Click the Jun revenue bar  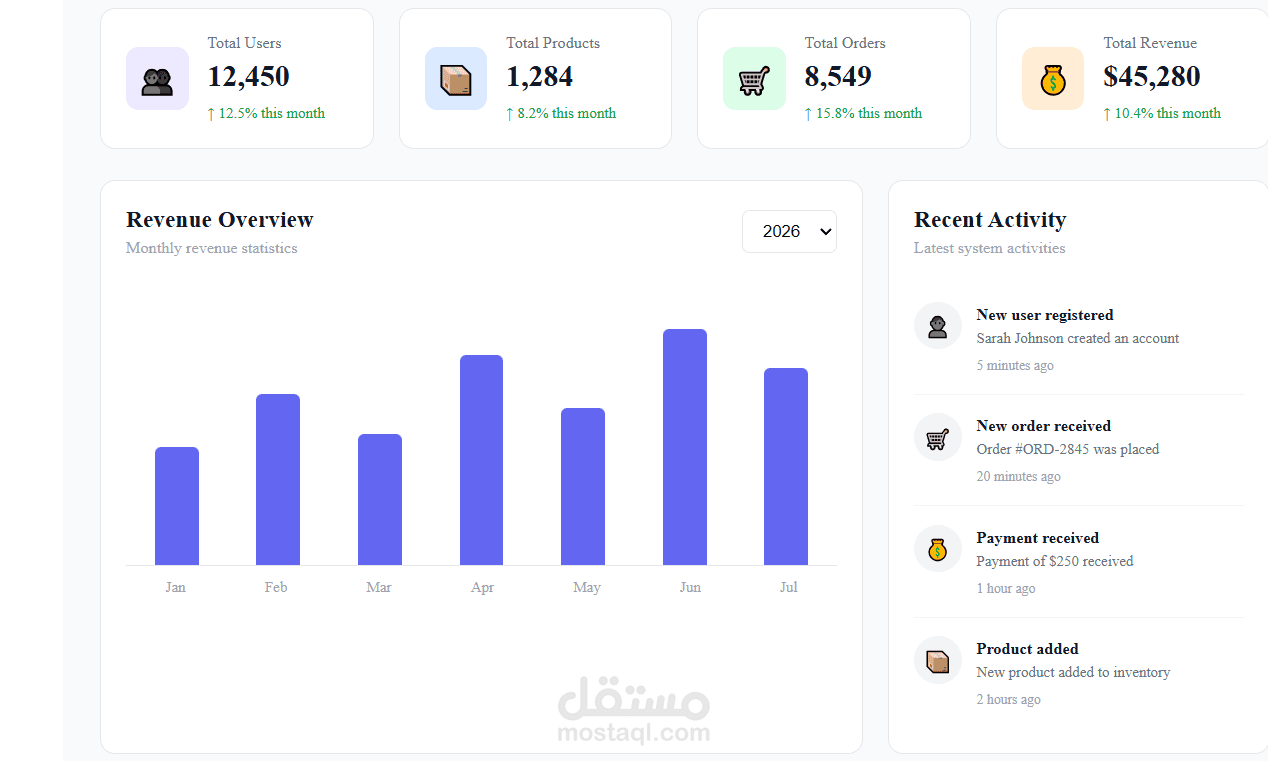(685, 447)
